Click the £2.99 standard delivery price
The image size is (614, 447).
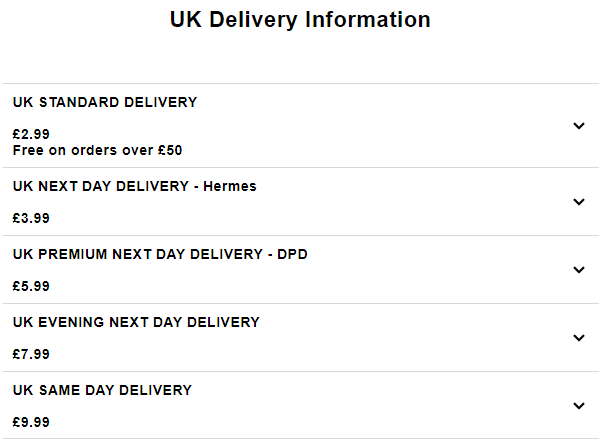point(31,134)
